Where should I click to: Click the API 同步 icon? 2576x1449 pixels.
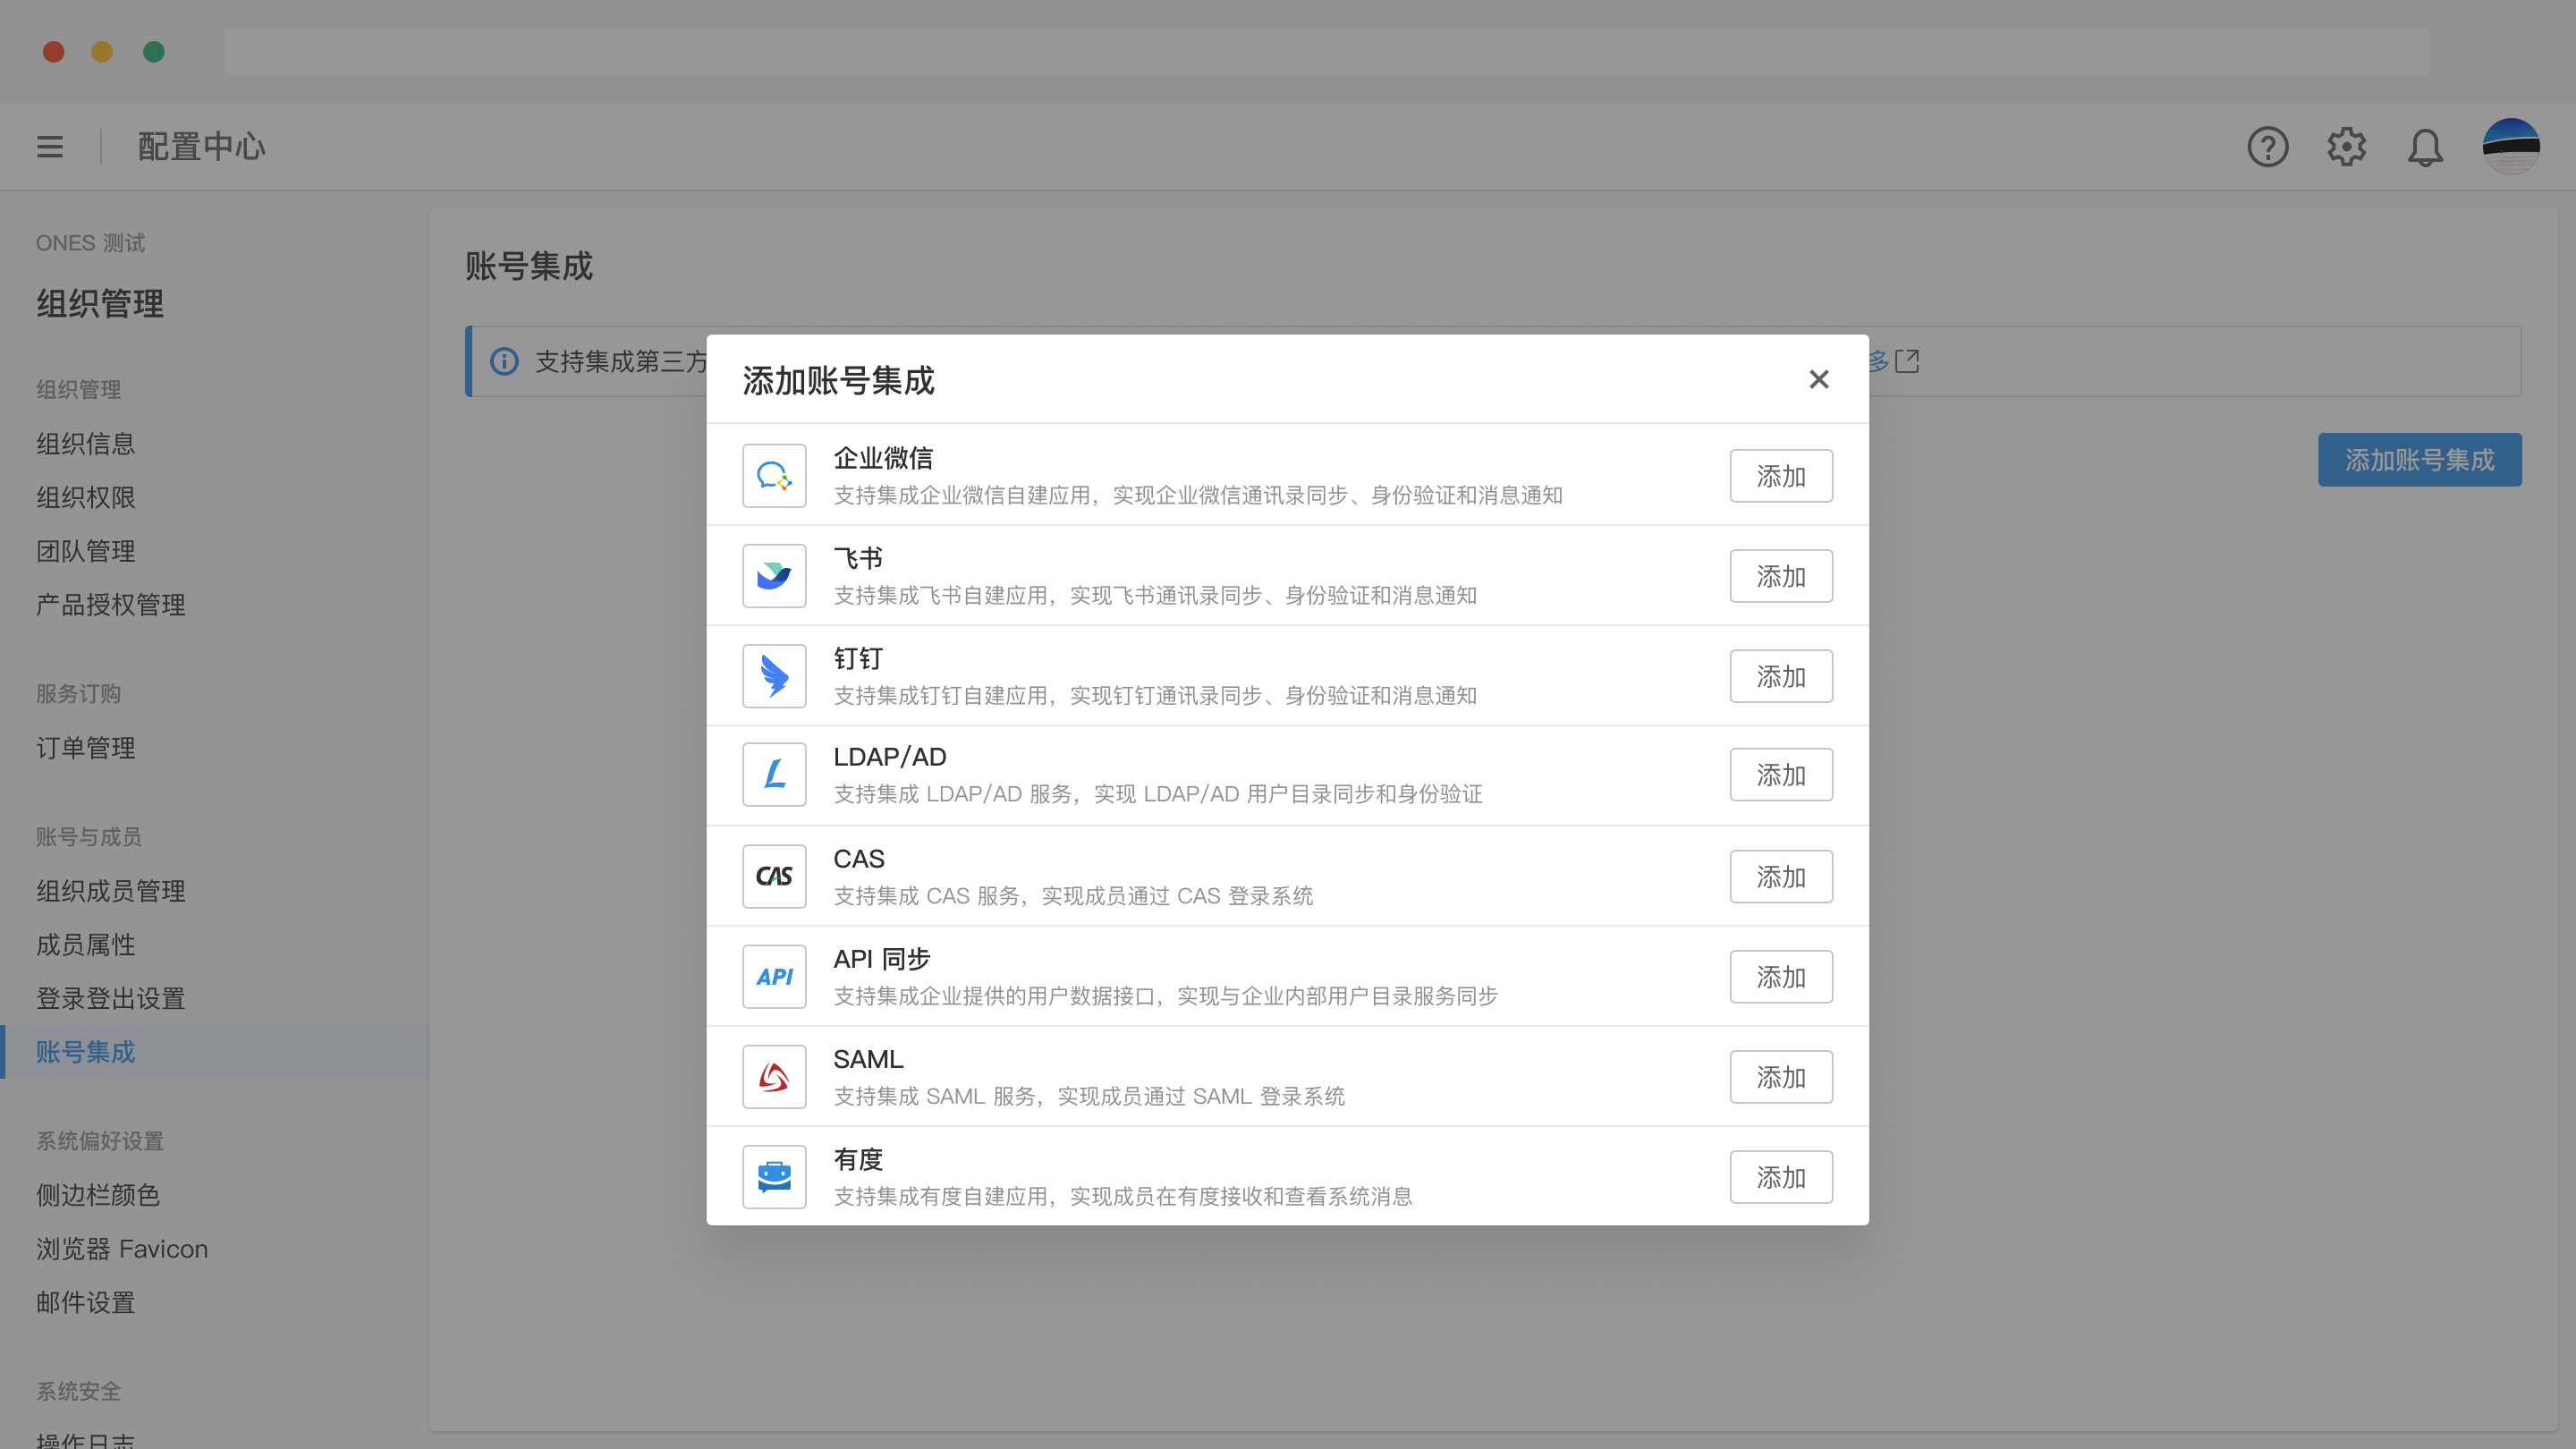(774, 977)
